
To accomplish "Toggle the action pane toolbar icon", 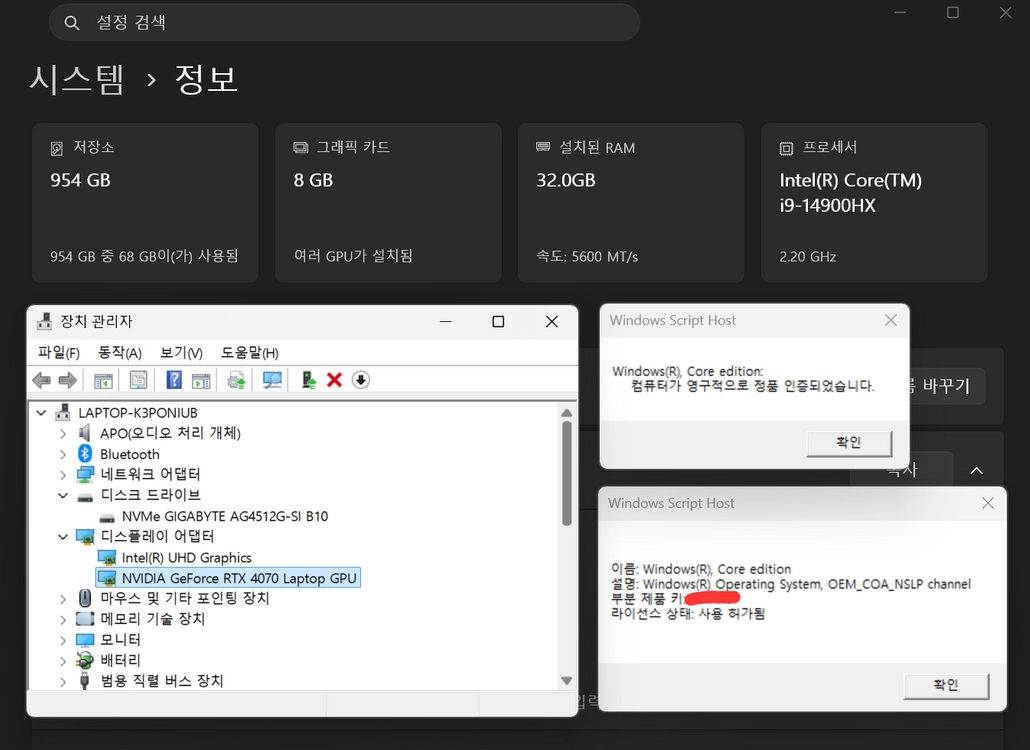I will point(201,380).
